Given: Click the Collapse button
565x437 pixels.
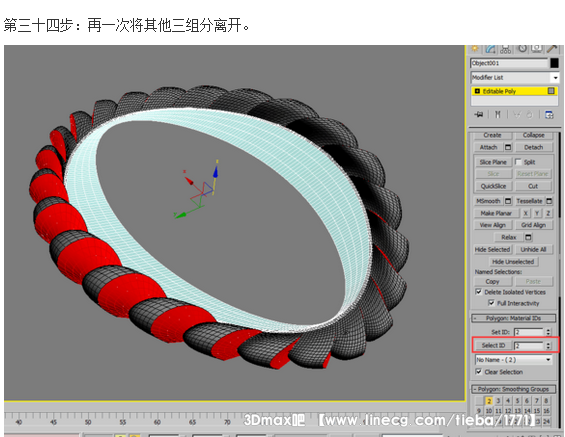Looking at the screenshot, I should point(533,135).
